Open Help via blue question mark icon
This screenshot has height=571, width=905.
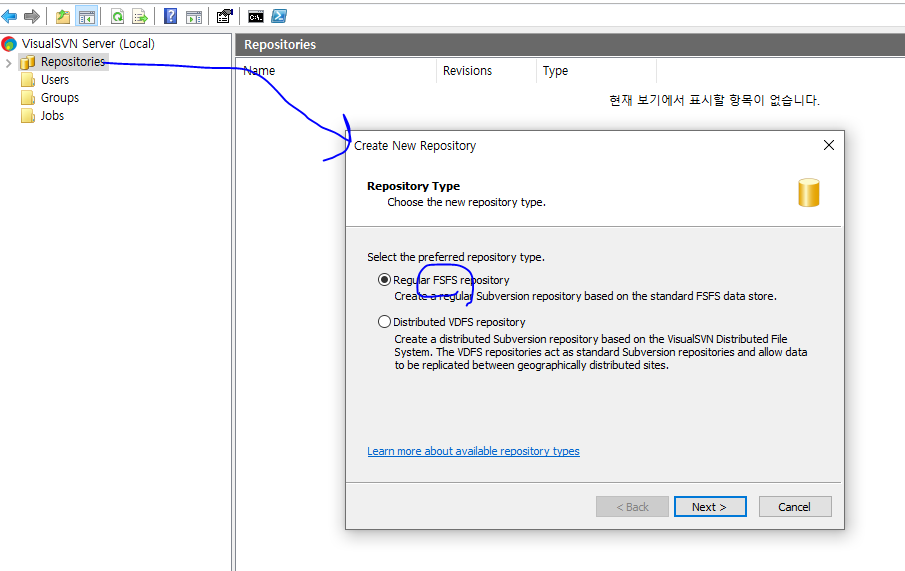coord(170,16)
